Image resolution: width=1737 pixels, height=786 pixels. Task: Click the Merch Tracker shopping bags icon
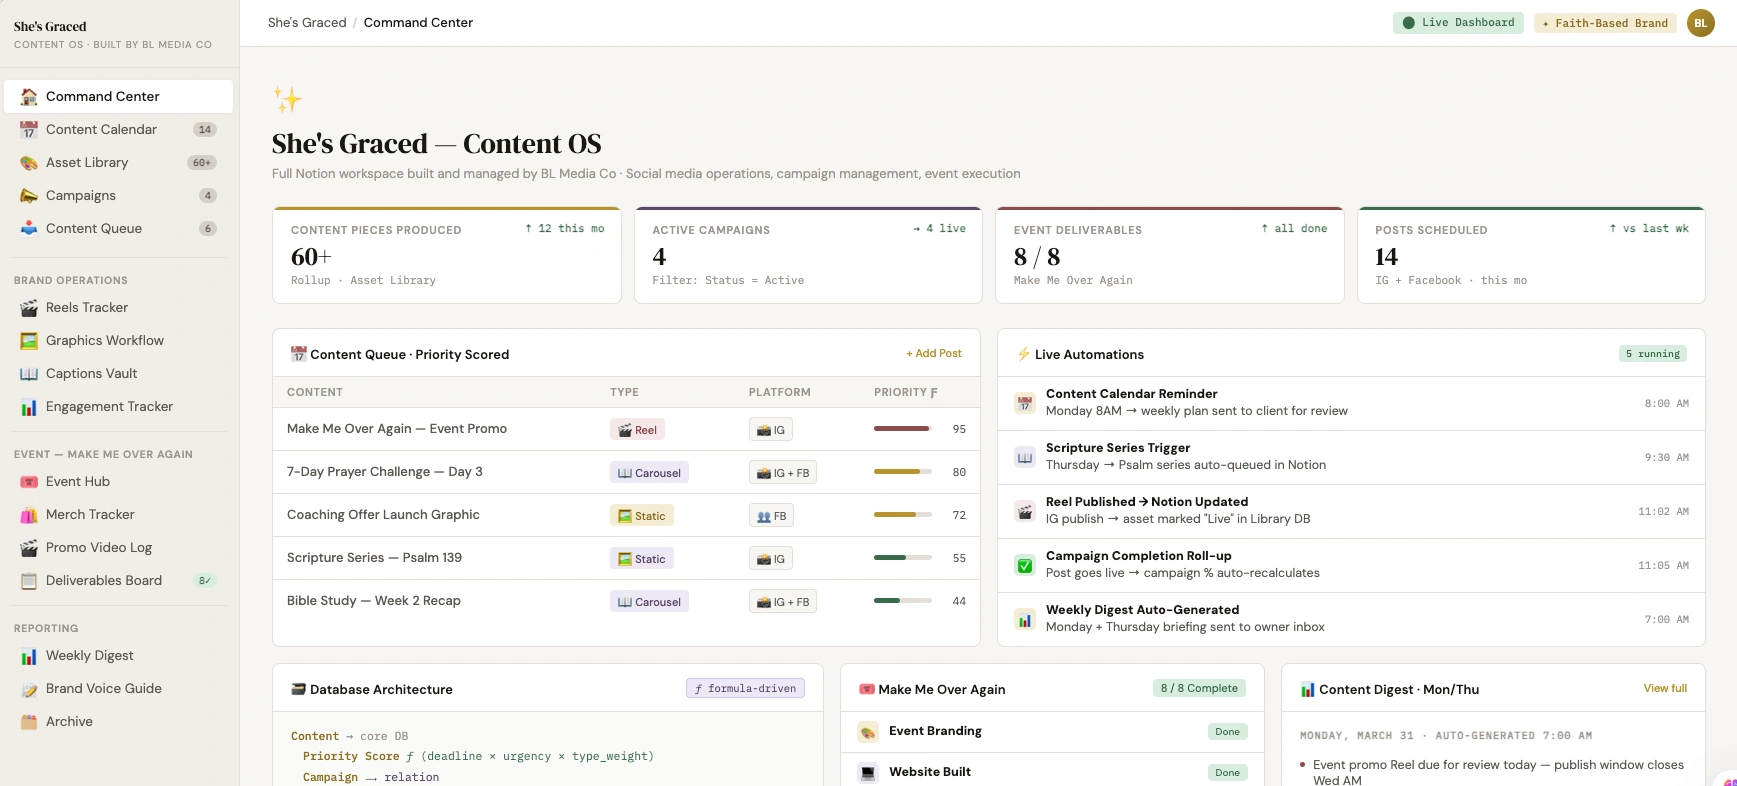click(x=29, y=515)
